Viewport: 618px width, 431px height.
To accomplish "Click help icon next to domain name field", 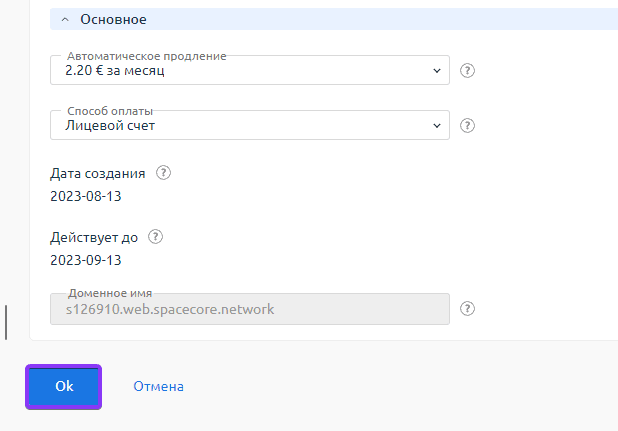I will 467,309.
